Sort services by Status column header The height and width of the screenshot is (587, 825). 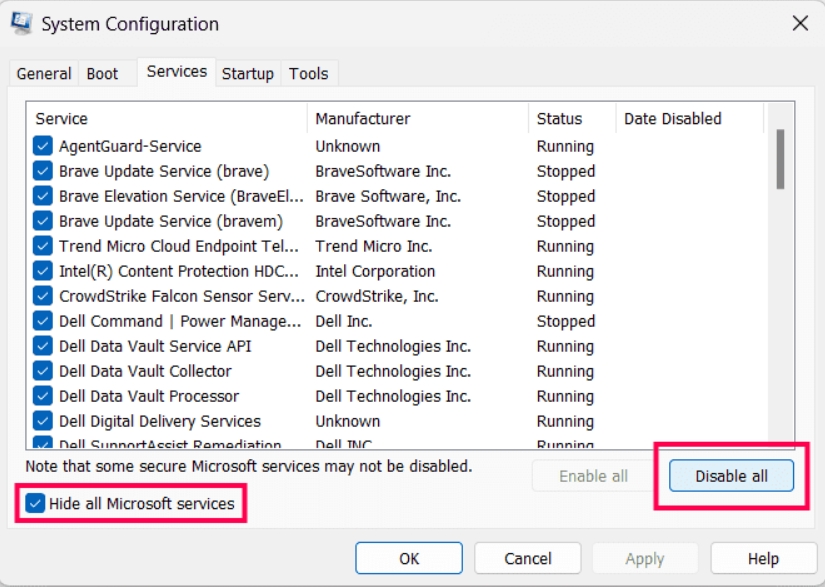(571, 119)
